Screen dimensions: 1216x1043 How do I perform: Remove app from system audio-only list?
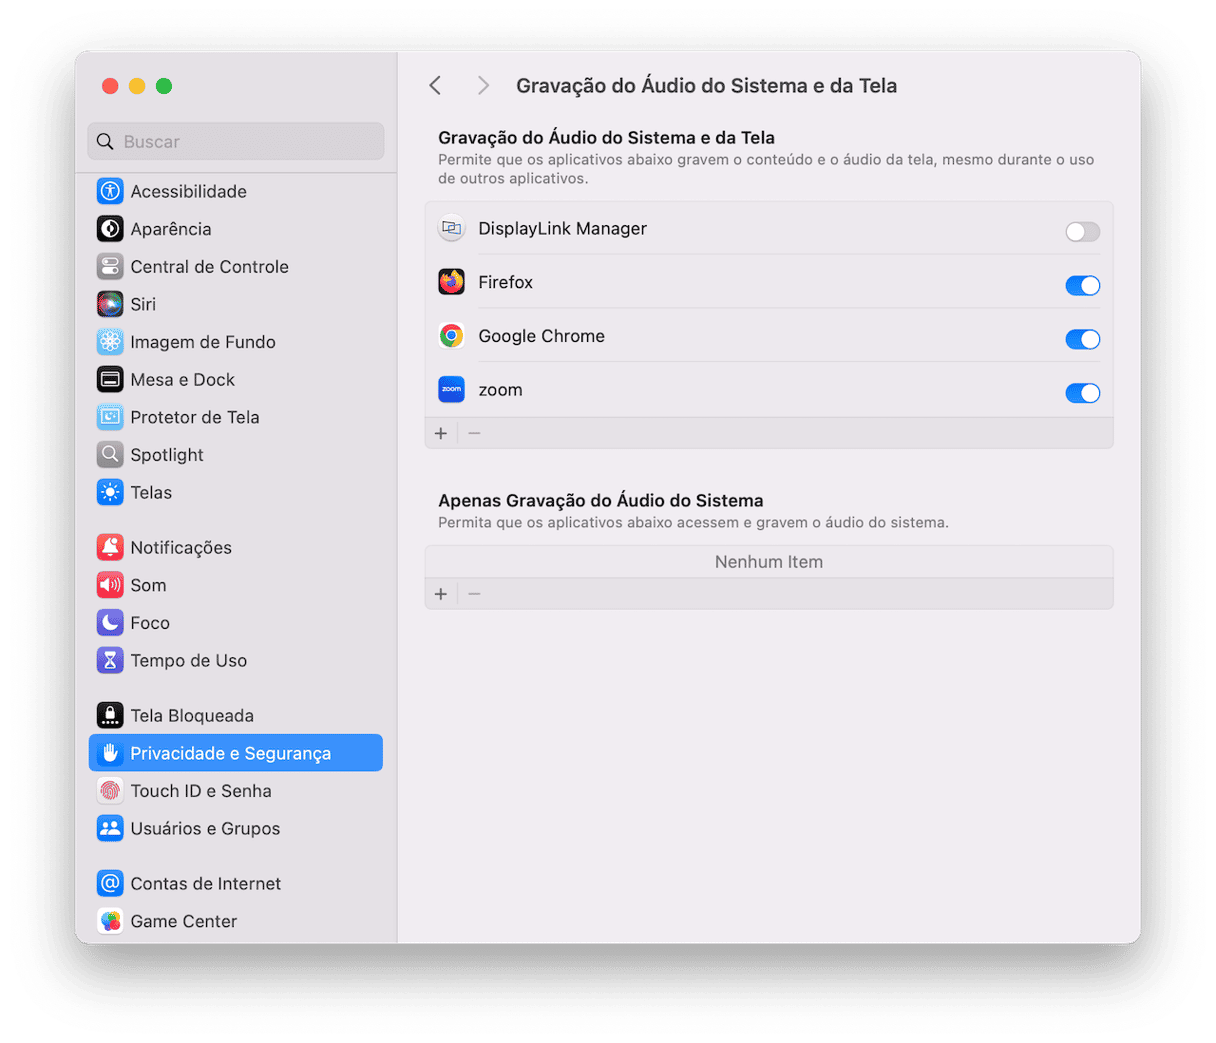pyautogui.click(x=475, y=594)
